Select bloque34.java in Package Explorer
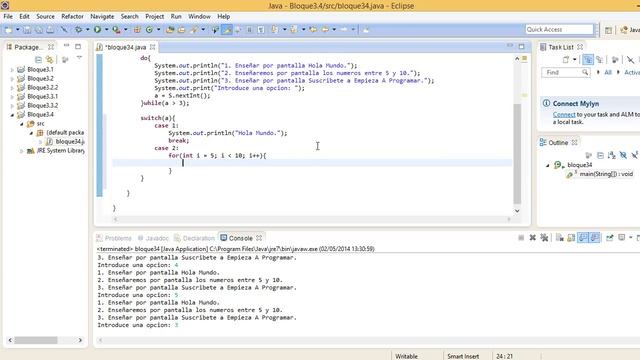640x360 pixels. coord(65,142)
